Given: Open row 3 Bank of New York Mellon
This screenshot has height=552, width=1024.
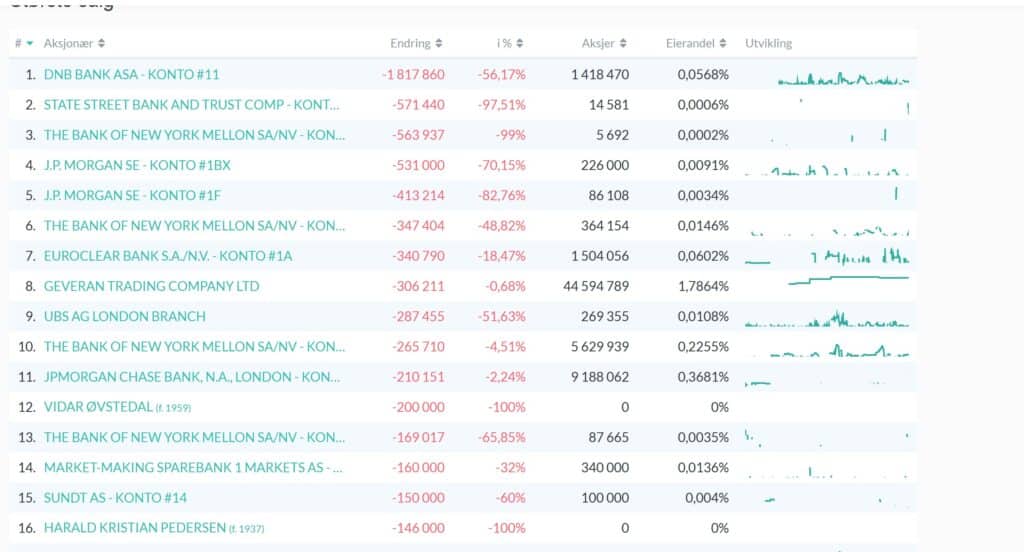Looking at the screenshot, I should point(194,135).
